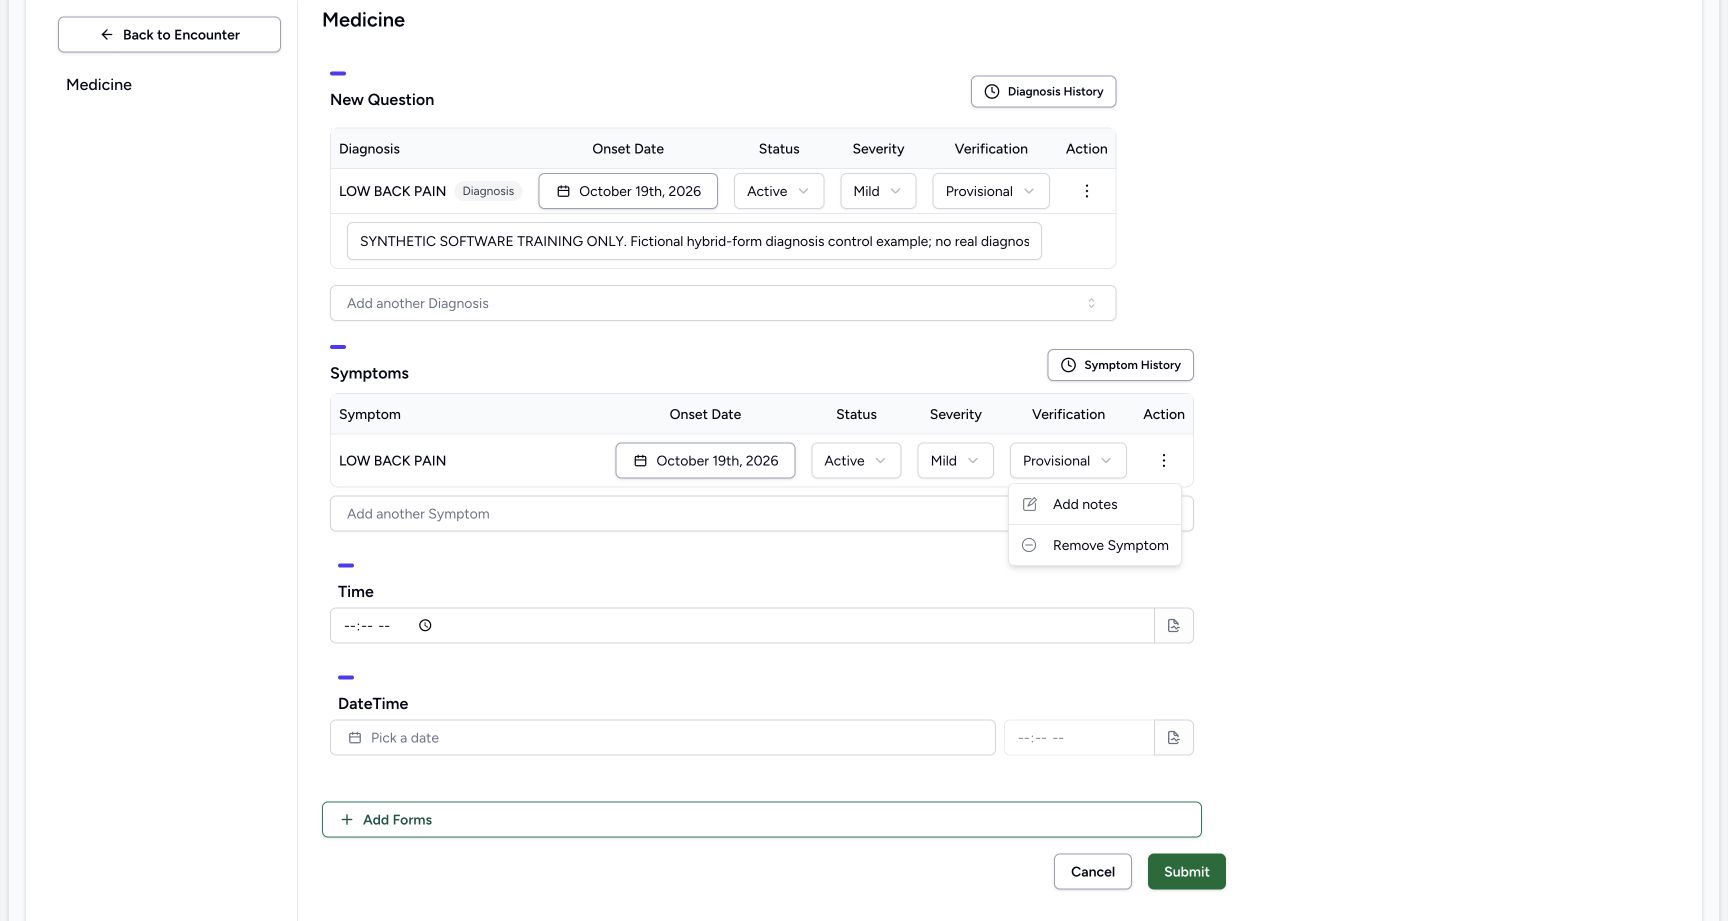Open the diagnosis onset date picker October 19th, 2026
Screen dimensions: 1728x921
coord(628,191)
